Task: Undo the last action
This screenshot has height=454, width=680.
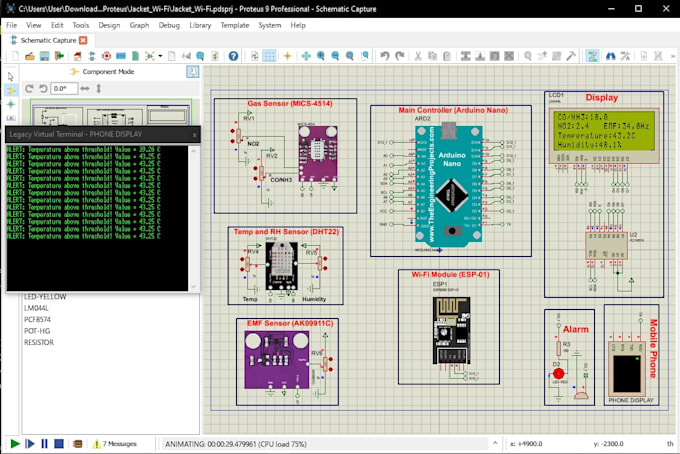Action: pyautogui.click(x=385, y=56)
